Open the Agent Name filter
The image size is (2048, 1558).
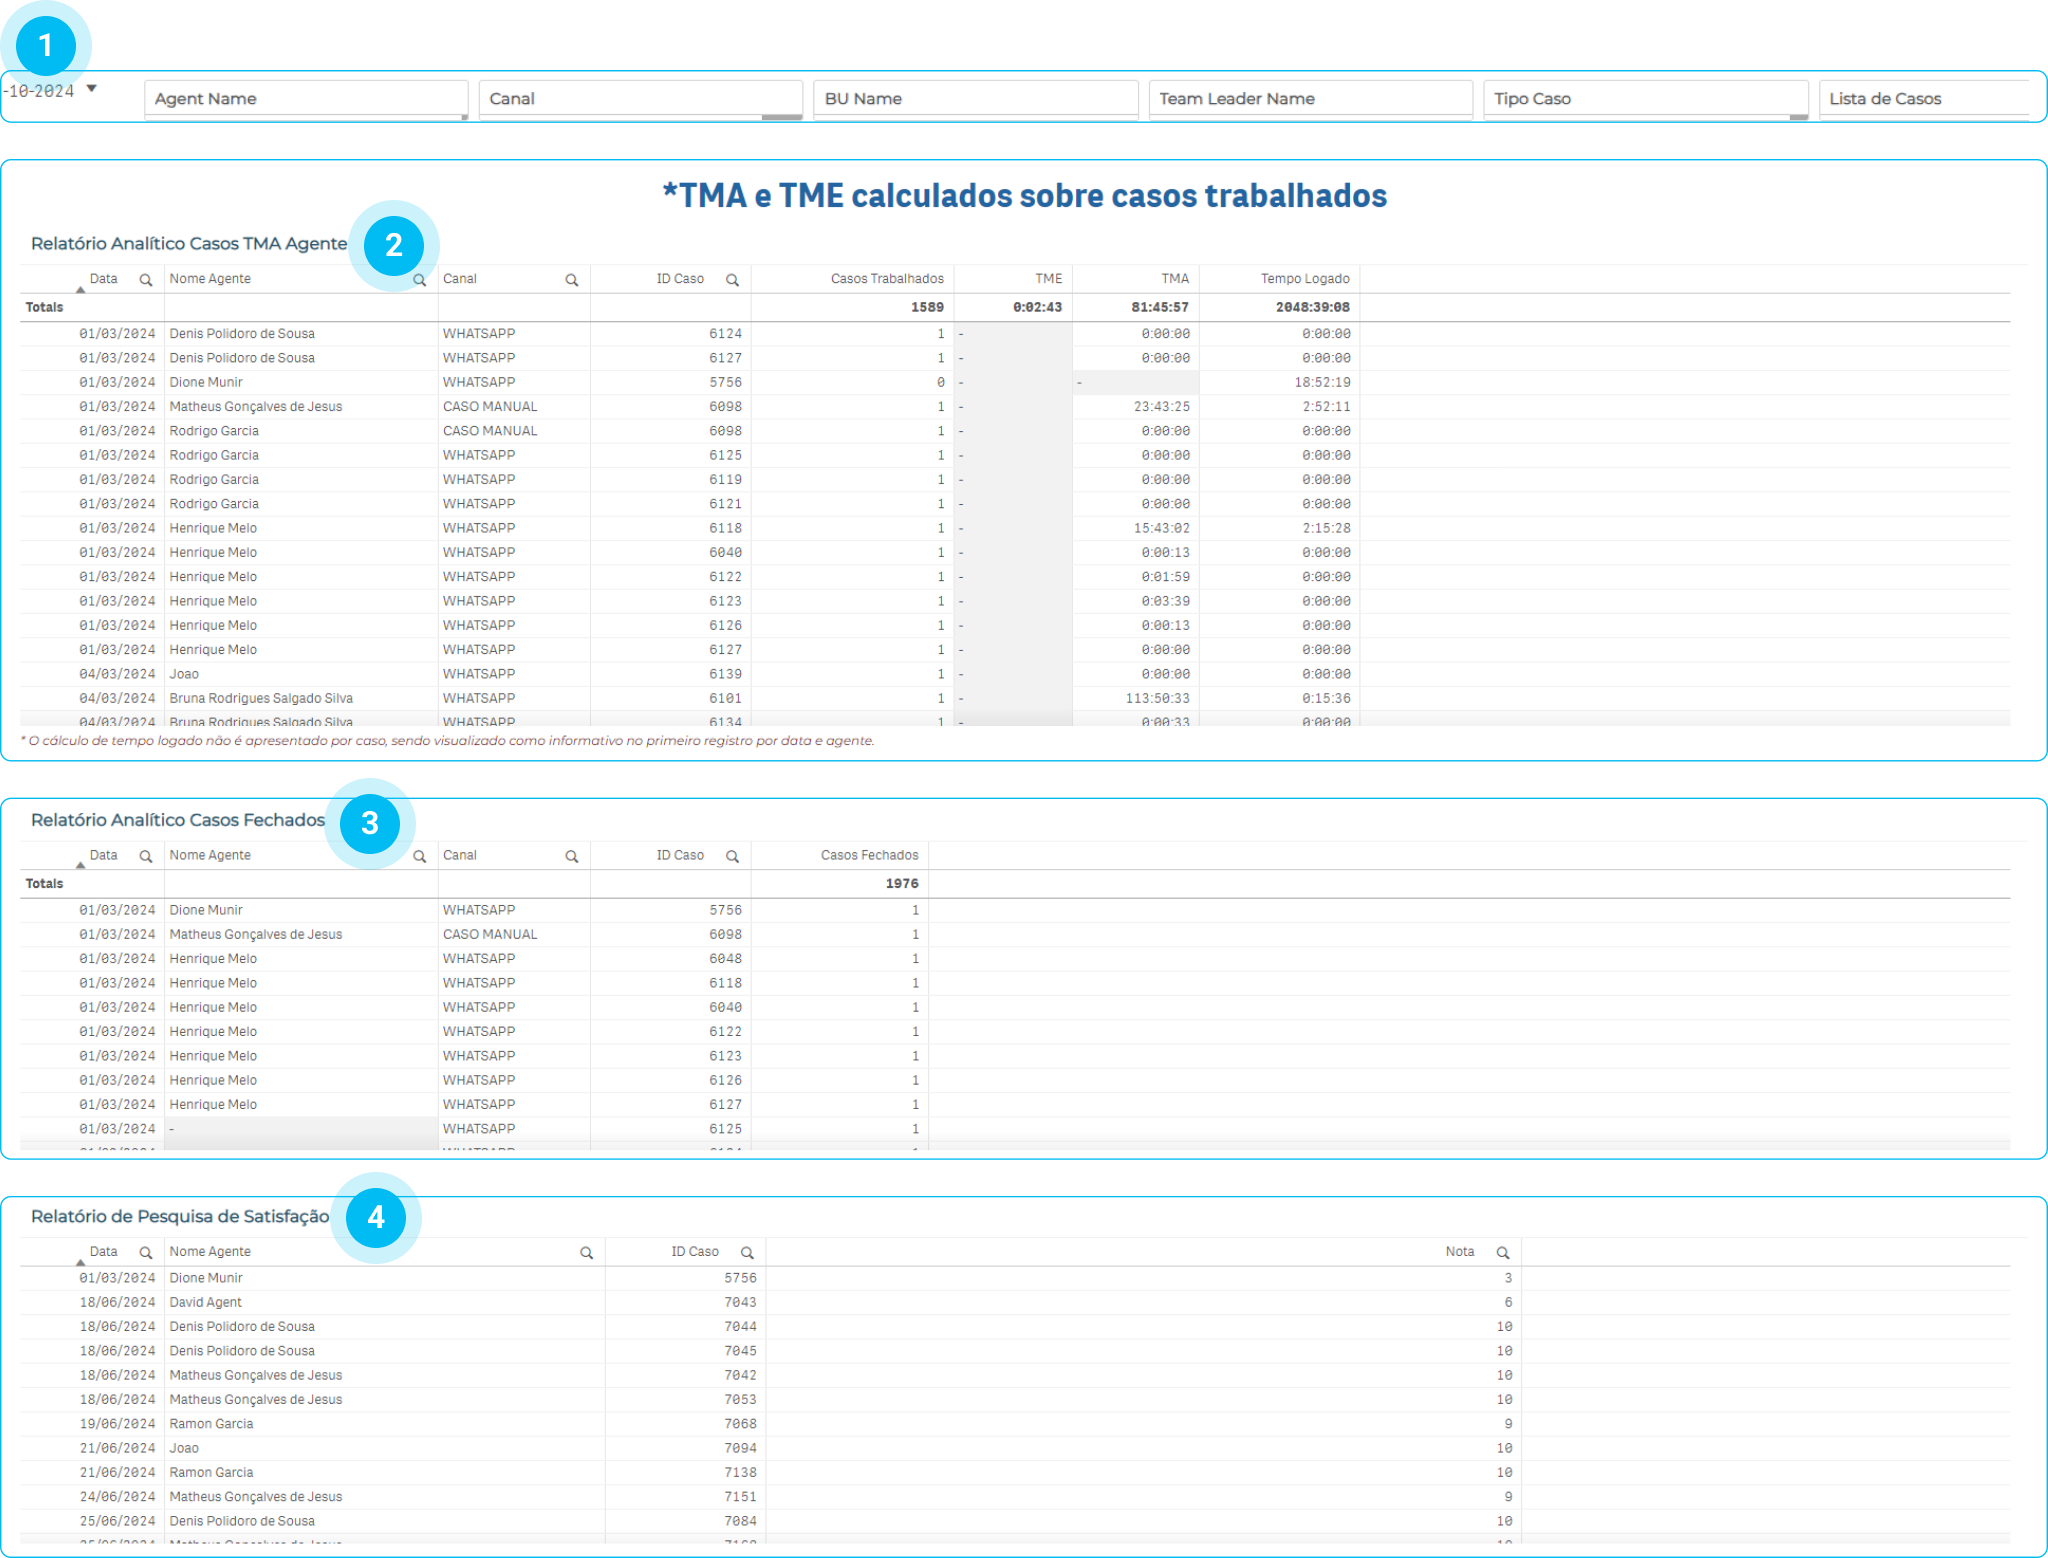(306, 99)
